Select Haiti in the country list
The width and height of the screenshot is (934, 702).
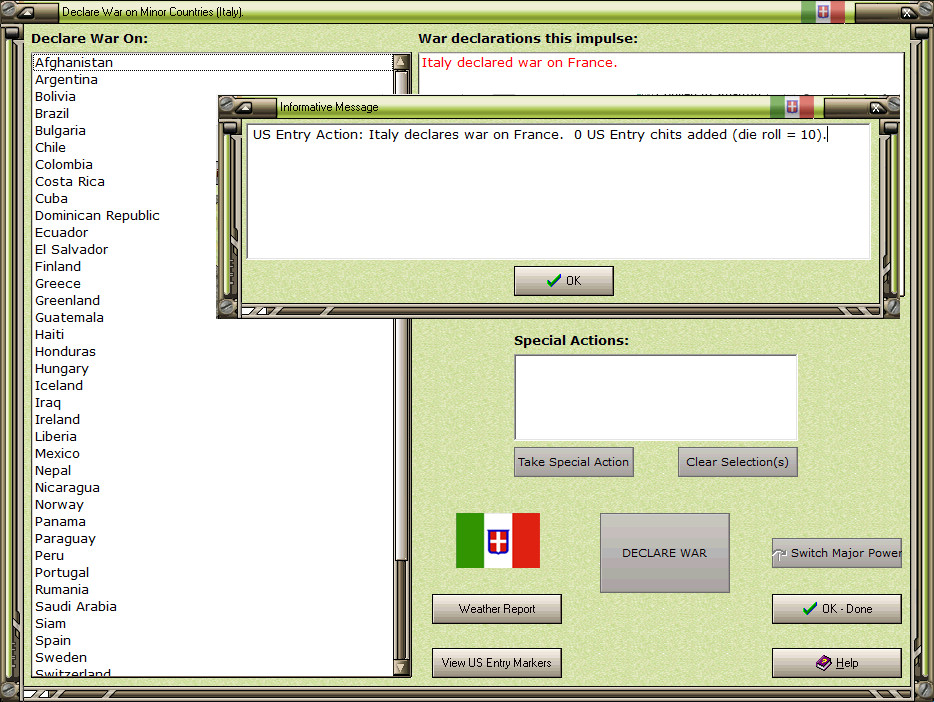[x=213, y=335]
